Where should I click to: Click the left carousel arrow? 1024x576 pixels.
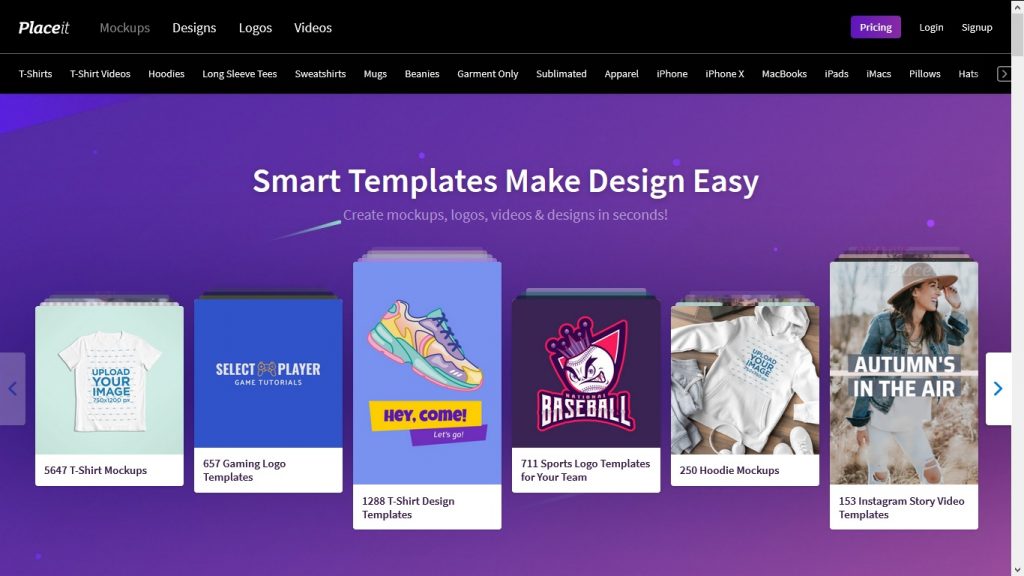pyautogui.click(x=12, y=390)
